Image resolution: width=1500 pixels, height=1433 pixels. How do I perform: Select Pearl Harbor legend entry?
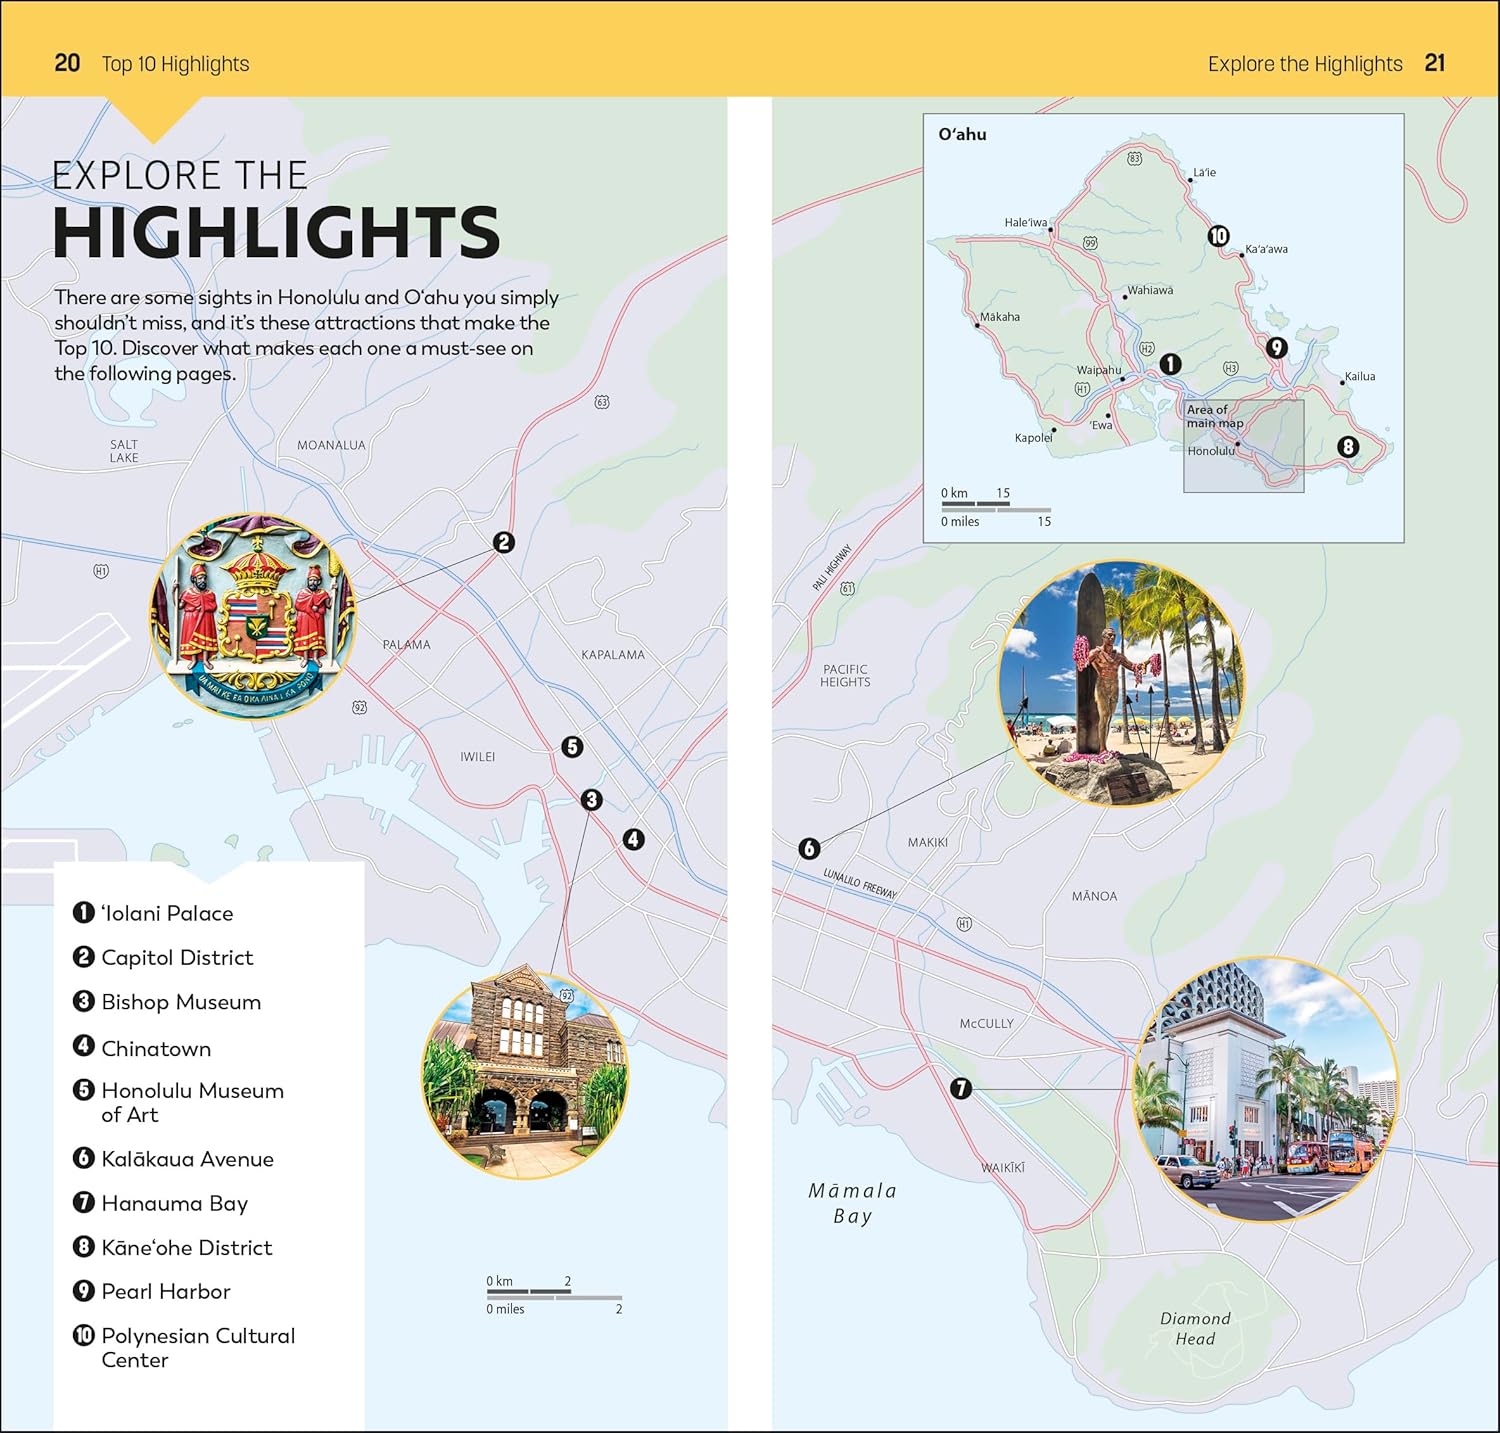(165, 1291)
